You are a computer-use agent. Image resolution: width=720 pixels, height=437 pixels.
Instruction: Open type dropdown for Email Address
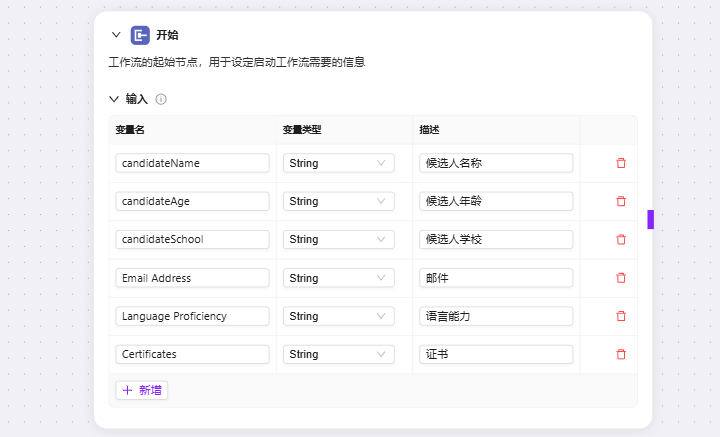(x=338, y=278)
